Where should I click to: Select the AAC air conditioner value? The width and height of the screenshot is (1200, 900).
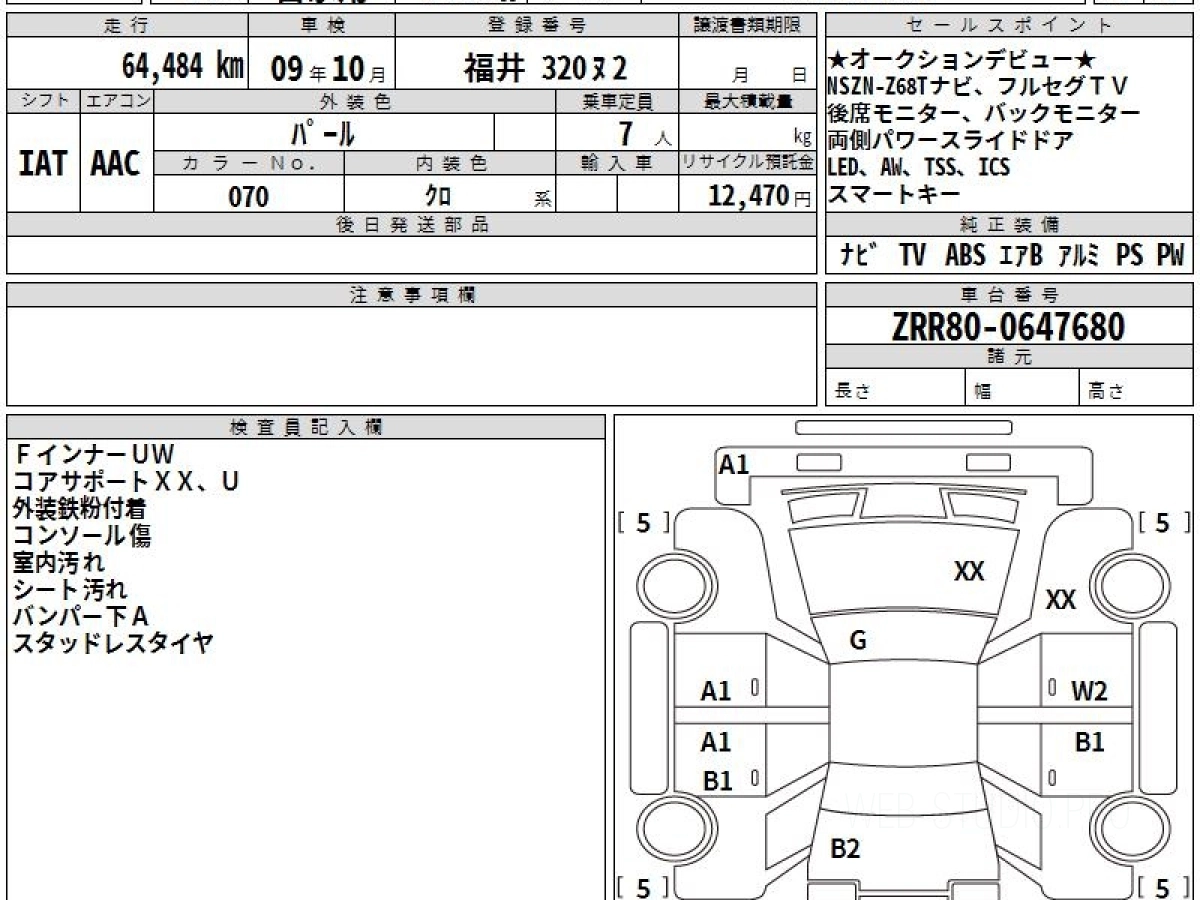tap(116, 163)
